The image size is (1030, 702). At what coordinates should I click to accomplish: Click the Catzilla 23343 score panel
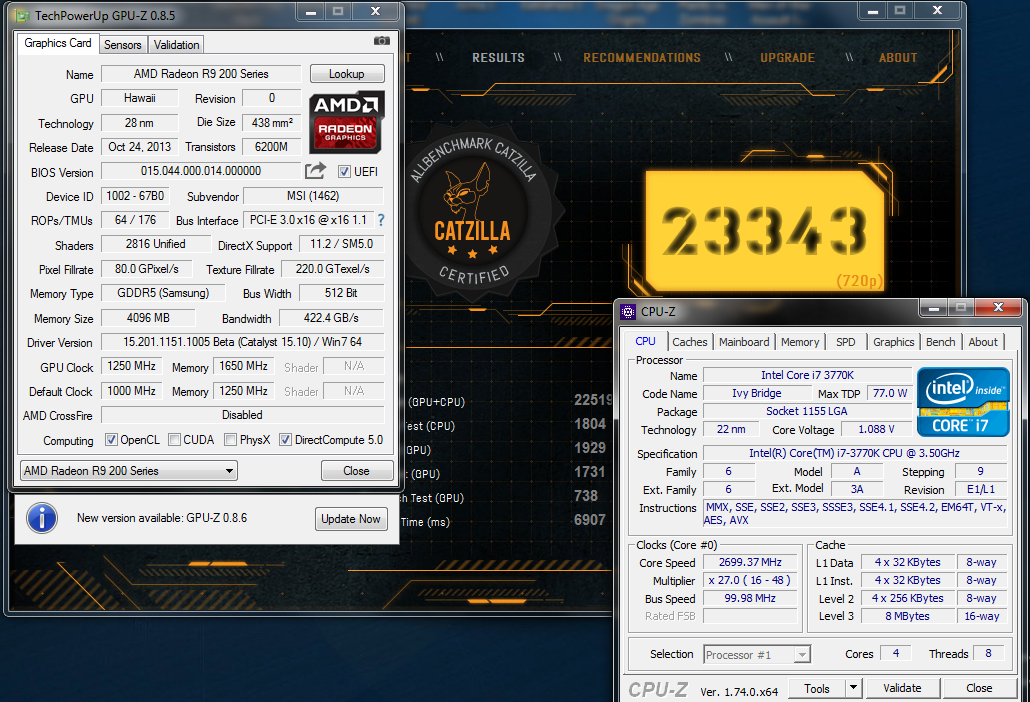765,231
